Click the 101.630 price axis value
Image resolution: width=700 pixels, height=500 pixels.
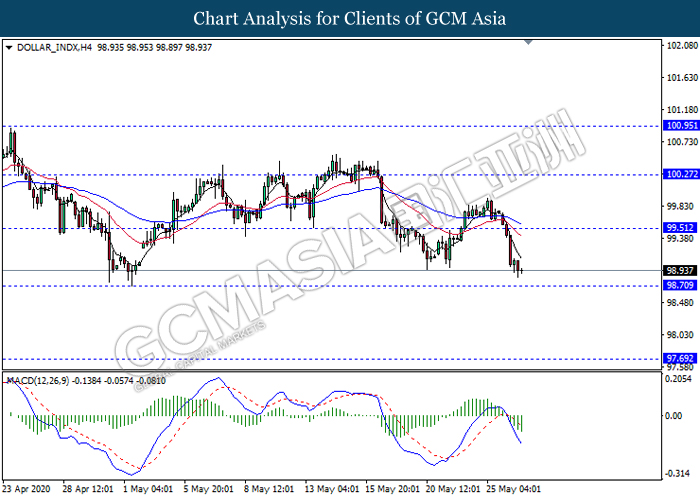coord(682,78)
